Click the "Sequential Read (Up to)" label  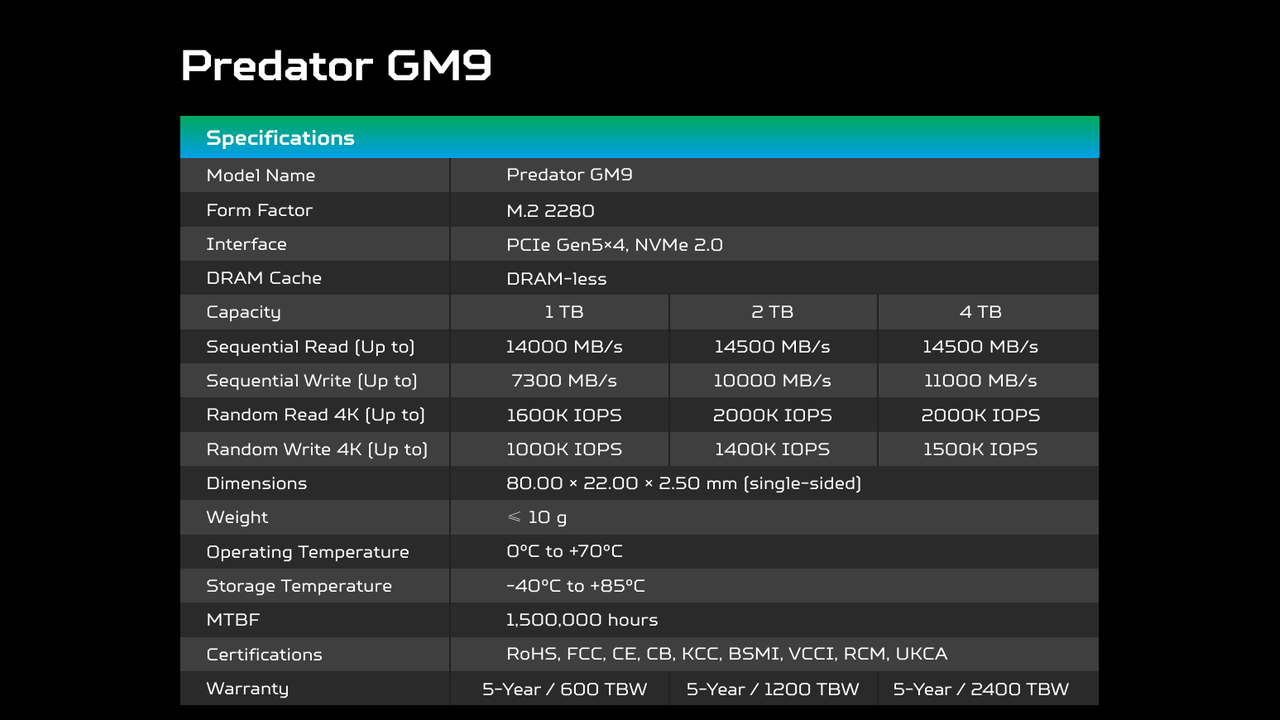click(310, 347)
